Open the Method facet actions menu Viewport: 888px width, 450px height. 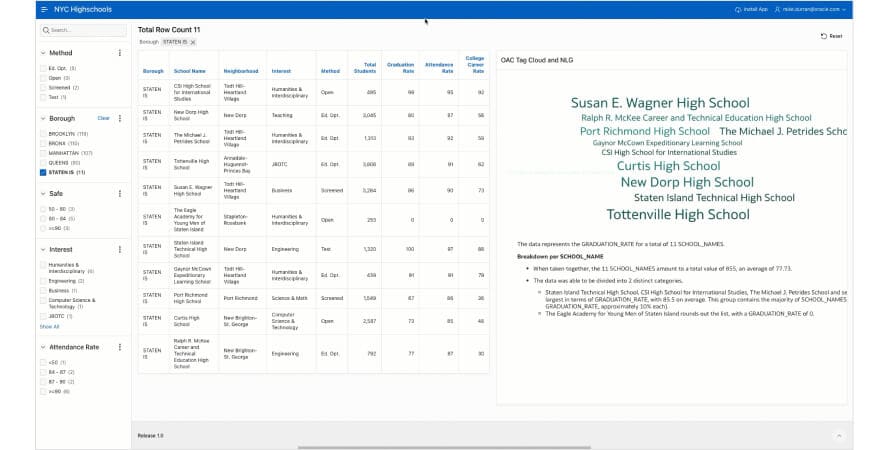pos(120,53)
